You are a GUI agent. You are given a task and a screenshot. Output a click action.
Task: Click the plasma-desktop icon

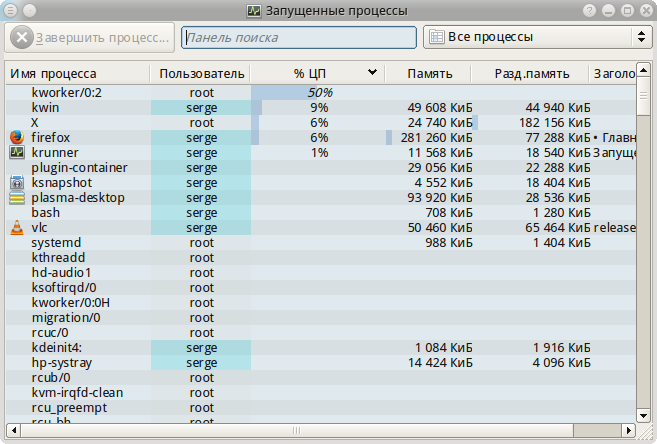[x=17, y=197]
